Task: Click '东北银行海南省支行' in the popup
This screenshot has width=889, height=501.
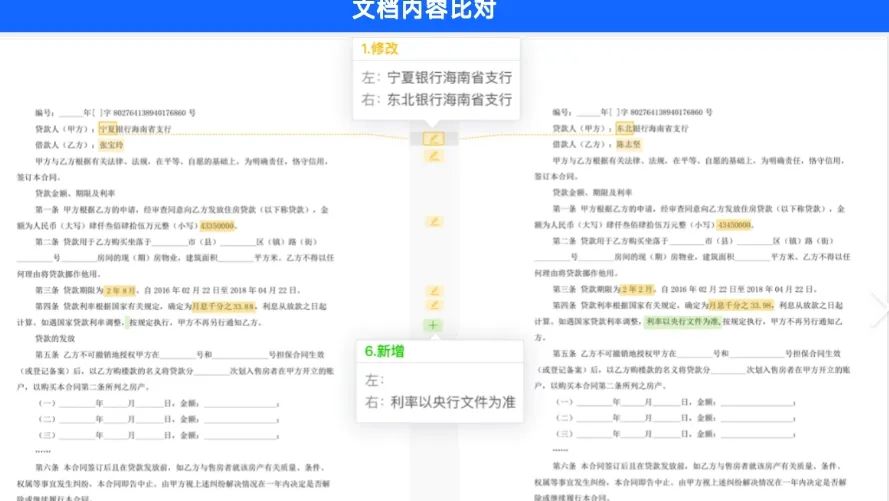Action: [x=449, y=99]
